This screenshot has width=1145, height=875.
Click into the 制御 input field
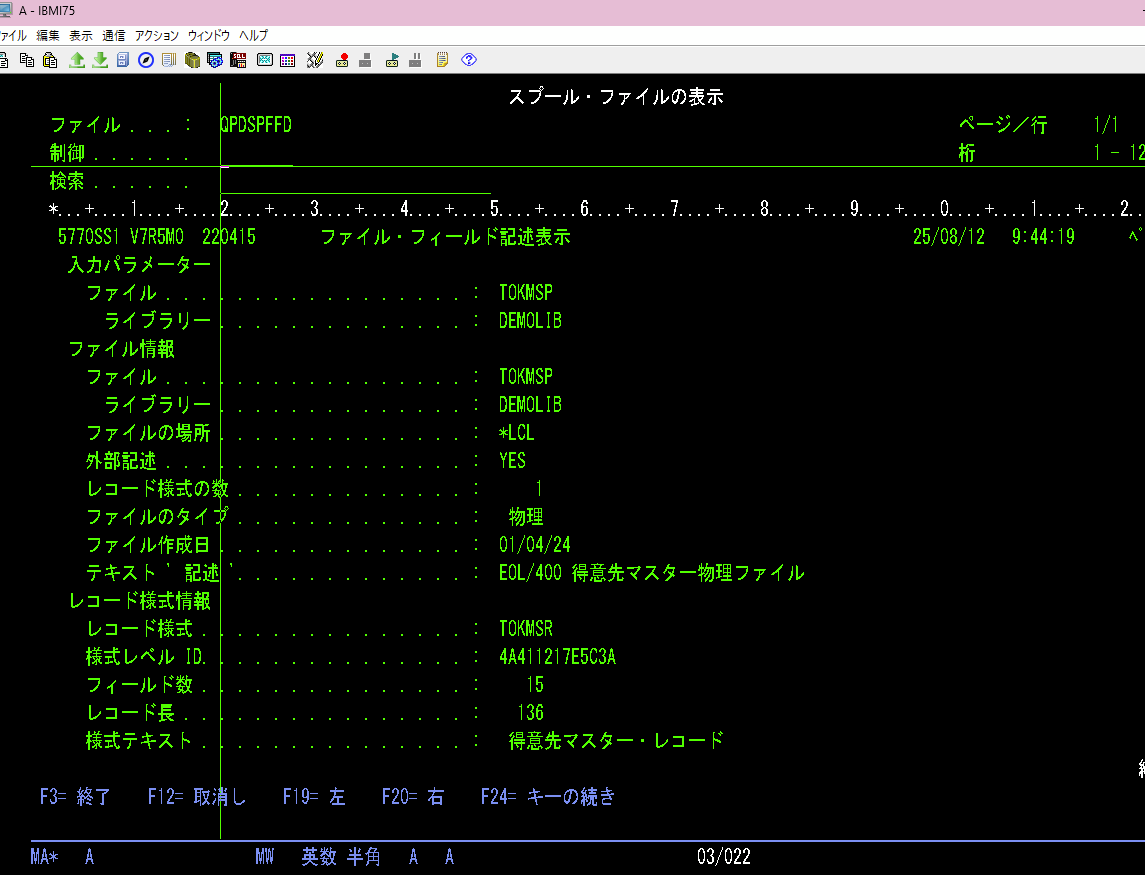tap(256, 153)
